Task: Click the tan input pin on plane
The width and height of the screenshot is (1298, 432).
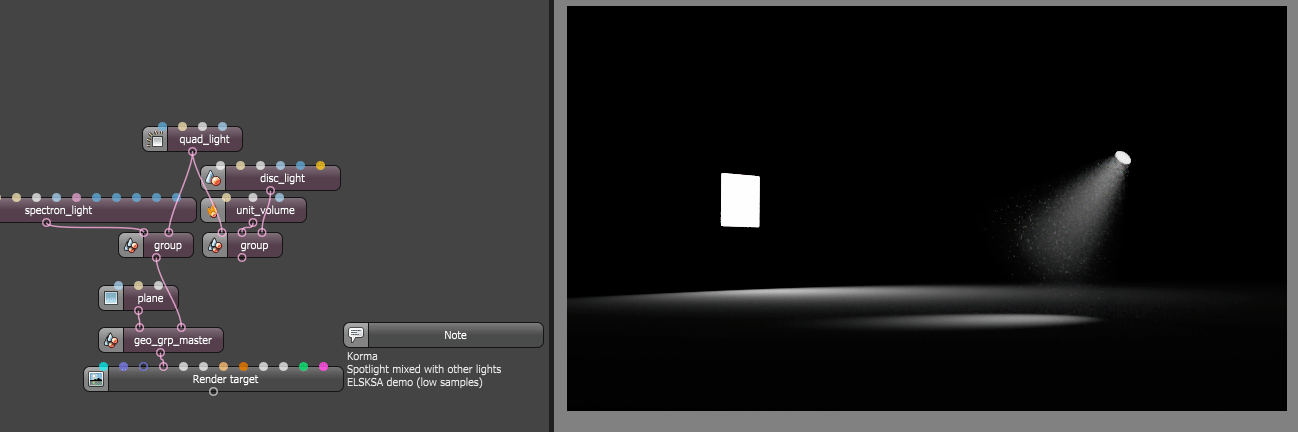Action: [x=138, y=285]
